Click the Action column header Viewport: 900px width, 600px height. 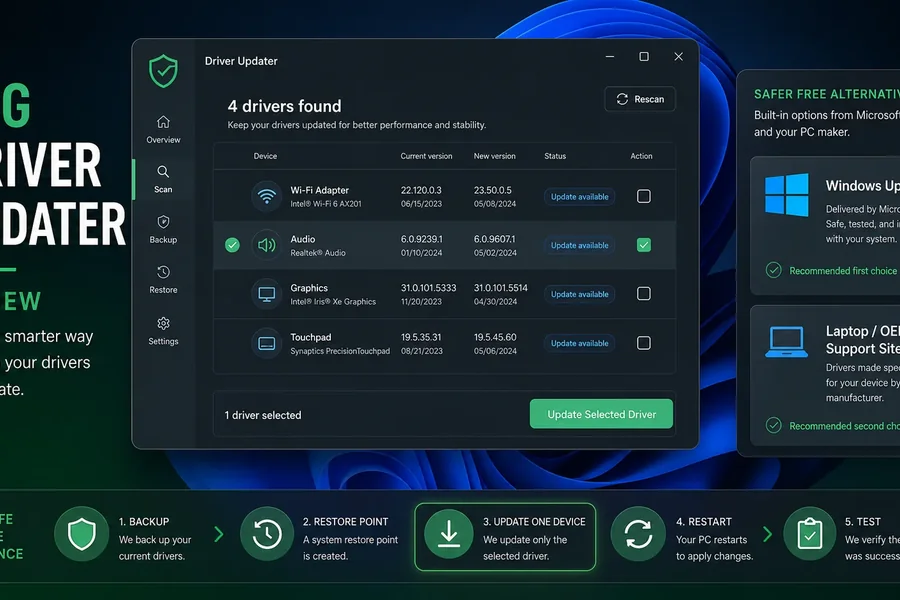[x=641, y=156]
